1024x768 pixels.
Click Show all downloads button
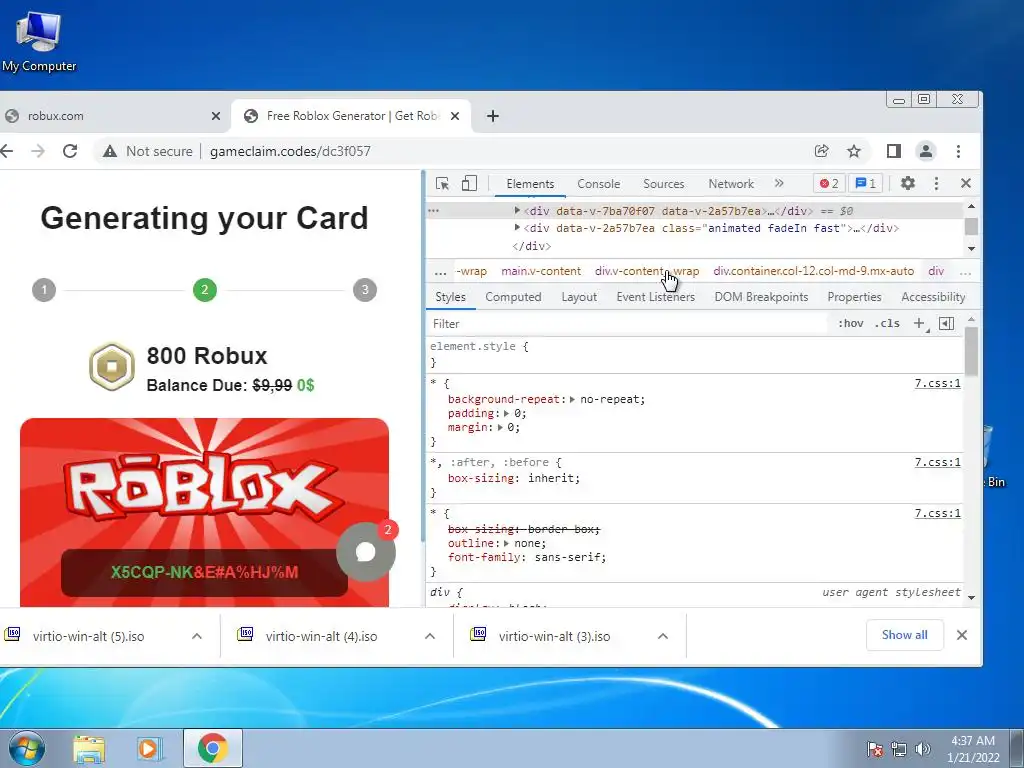[x=904, y=635]
